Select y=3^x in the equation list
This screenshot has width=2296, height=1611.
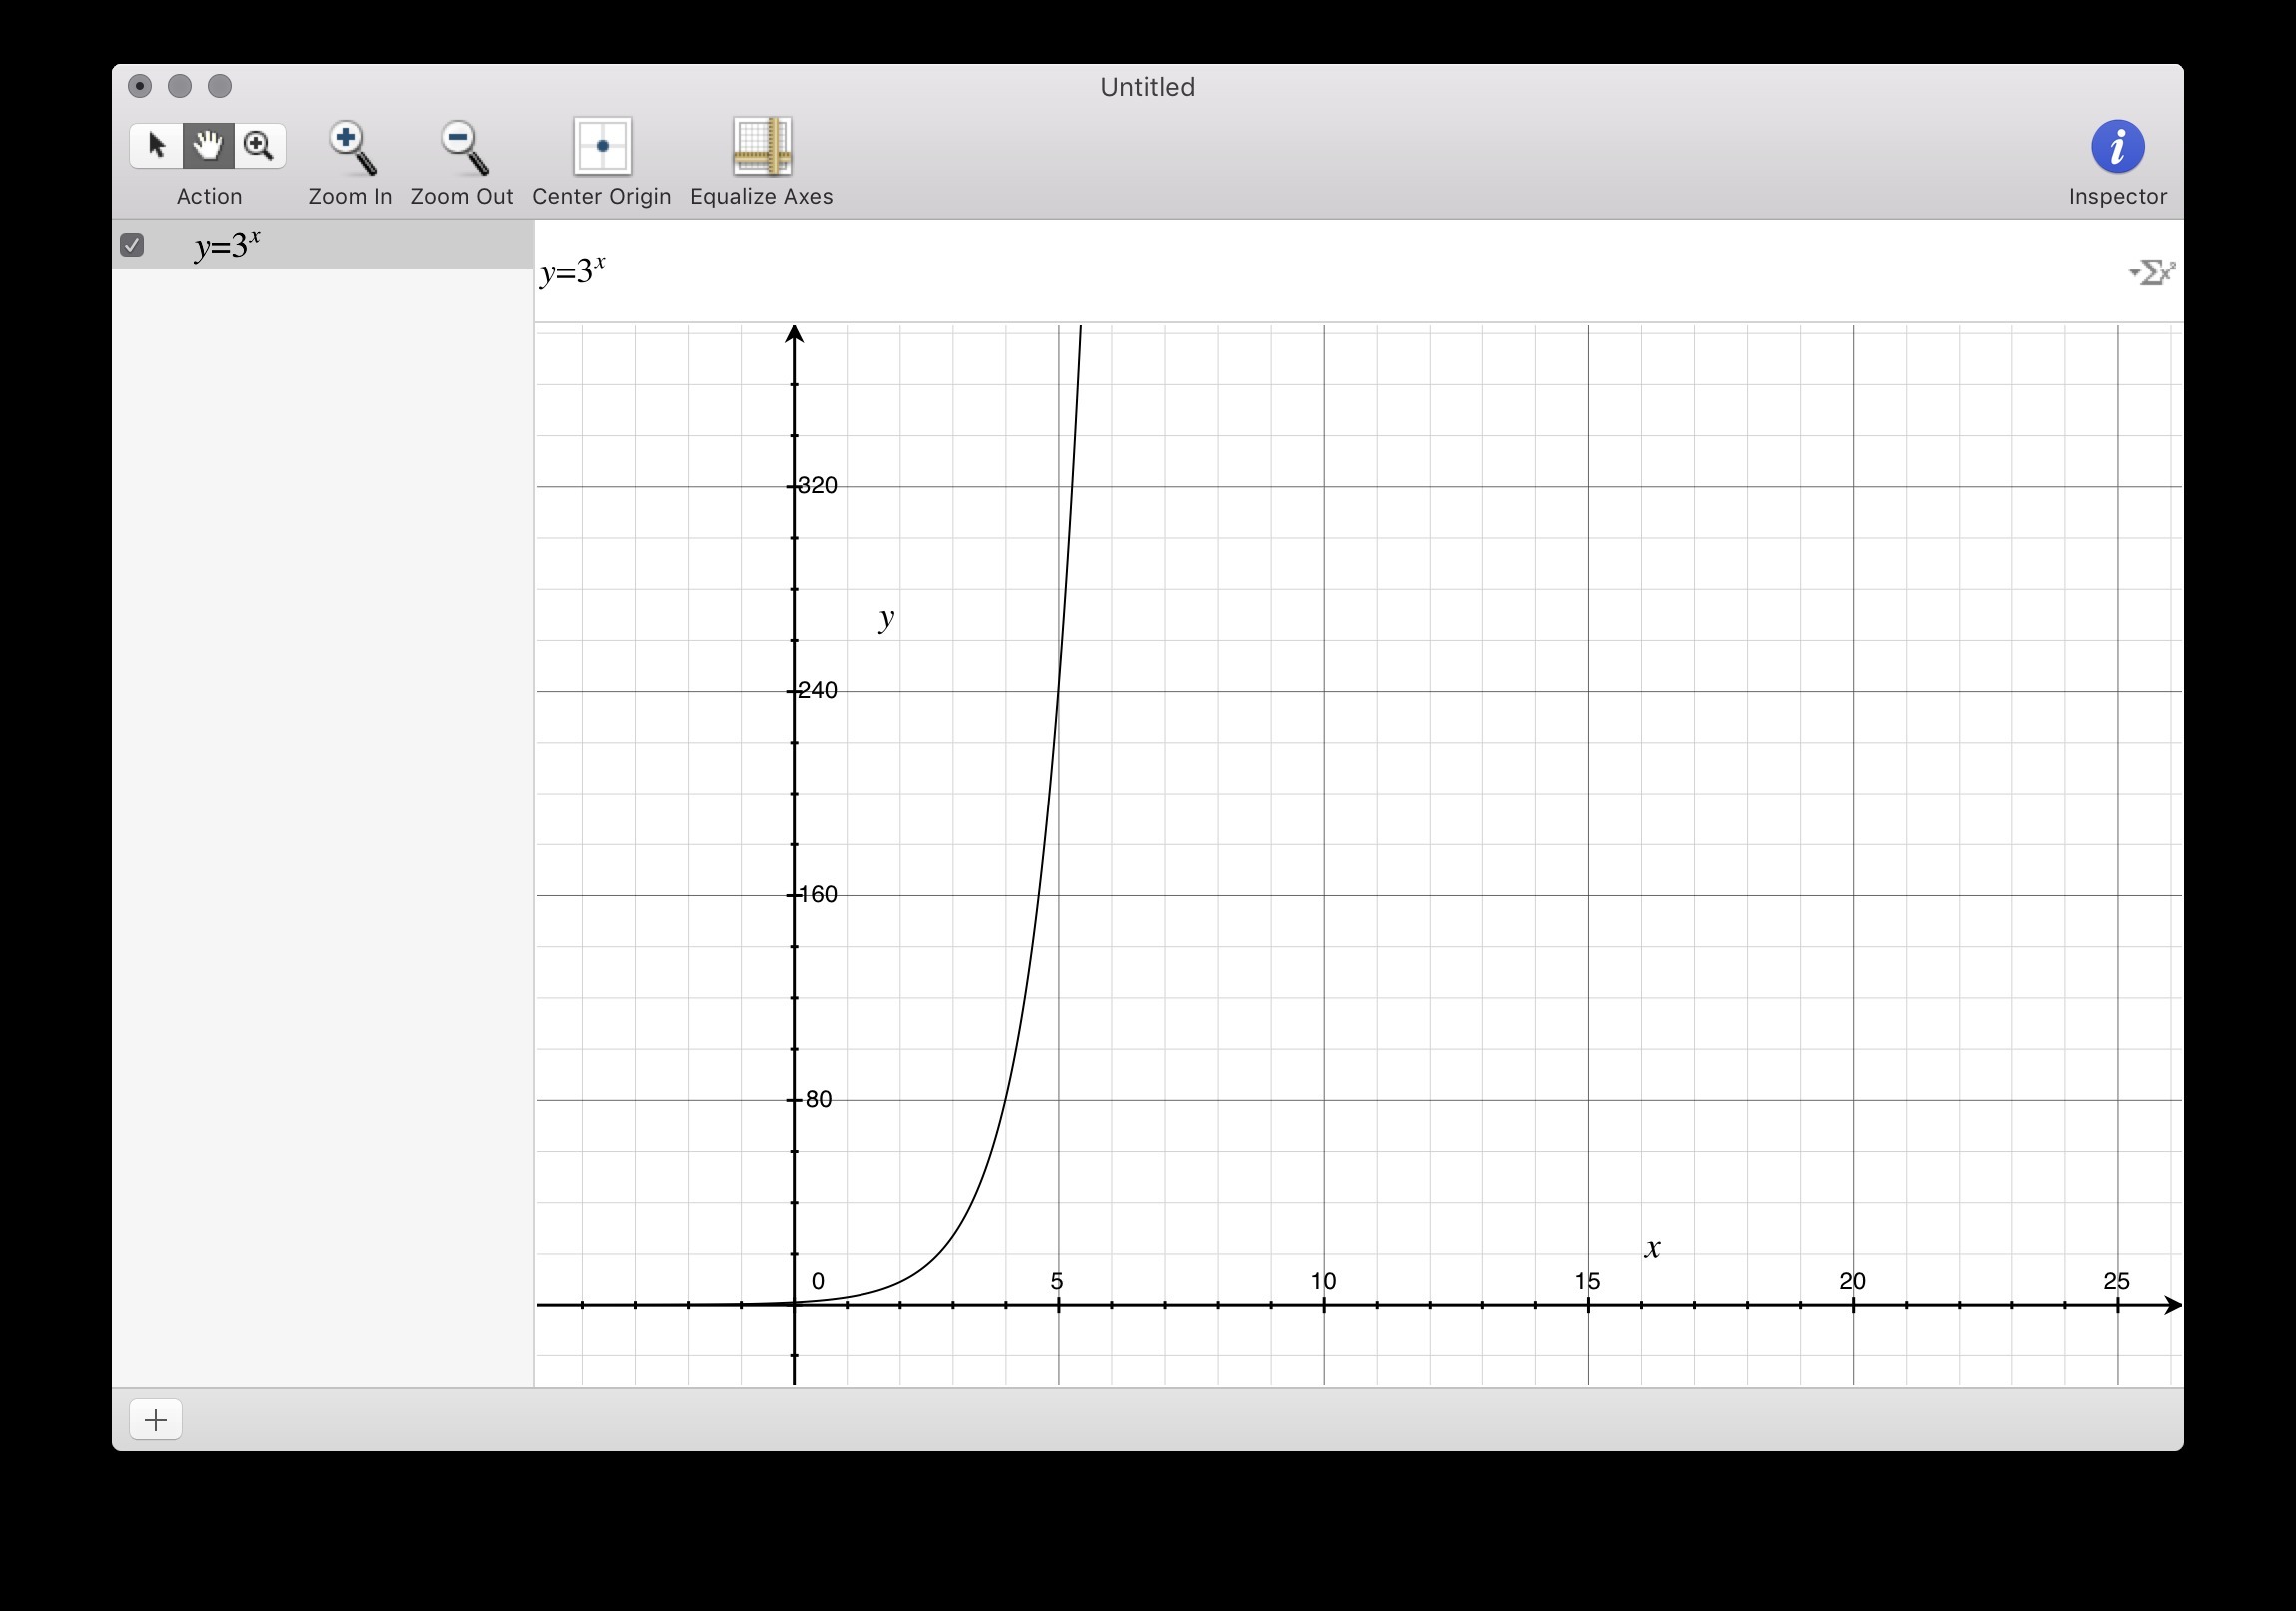[228, 245]
